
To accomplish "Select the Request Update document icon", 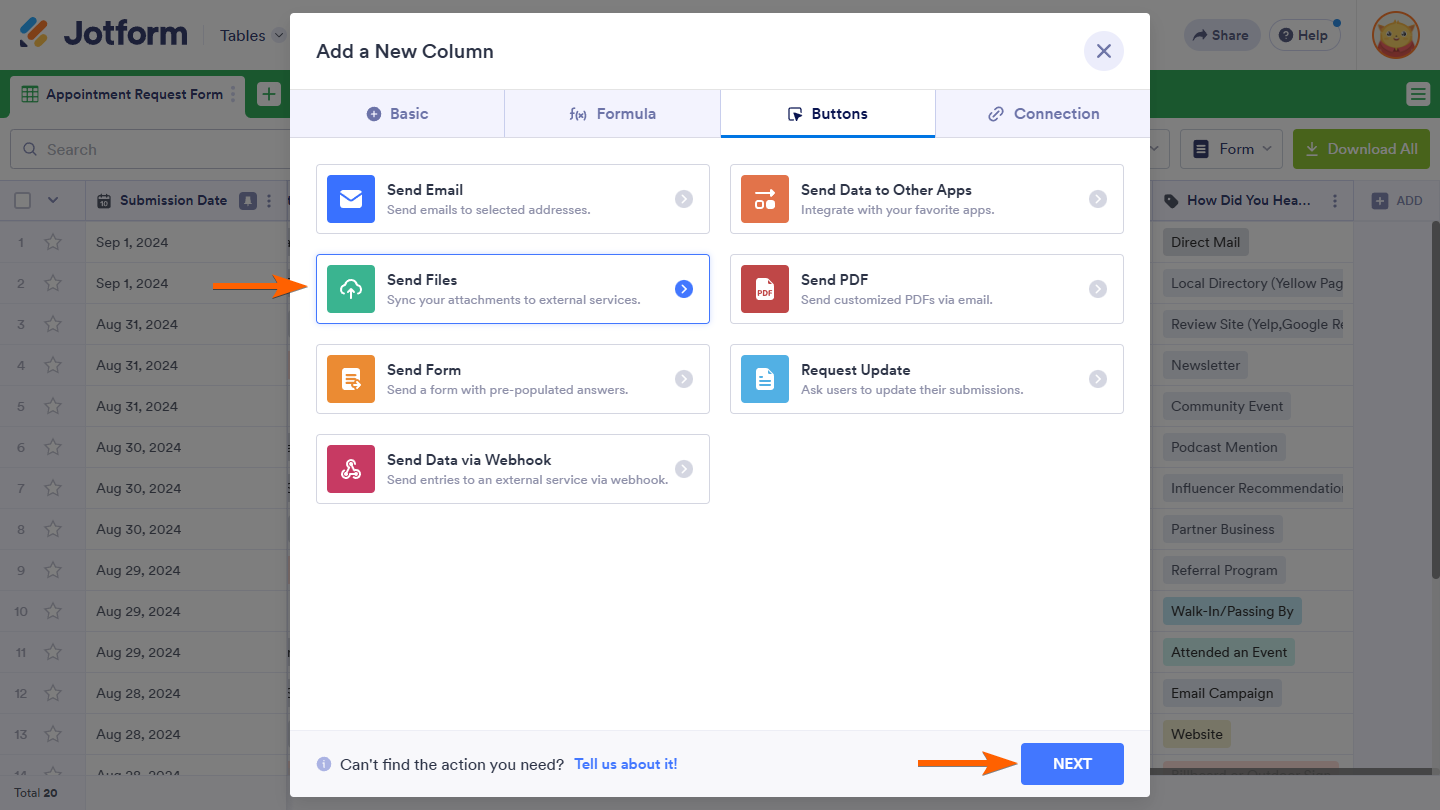I will click(765, 379).
